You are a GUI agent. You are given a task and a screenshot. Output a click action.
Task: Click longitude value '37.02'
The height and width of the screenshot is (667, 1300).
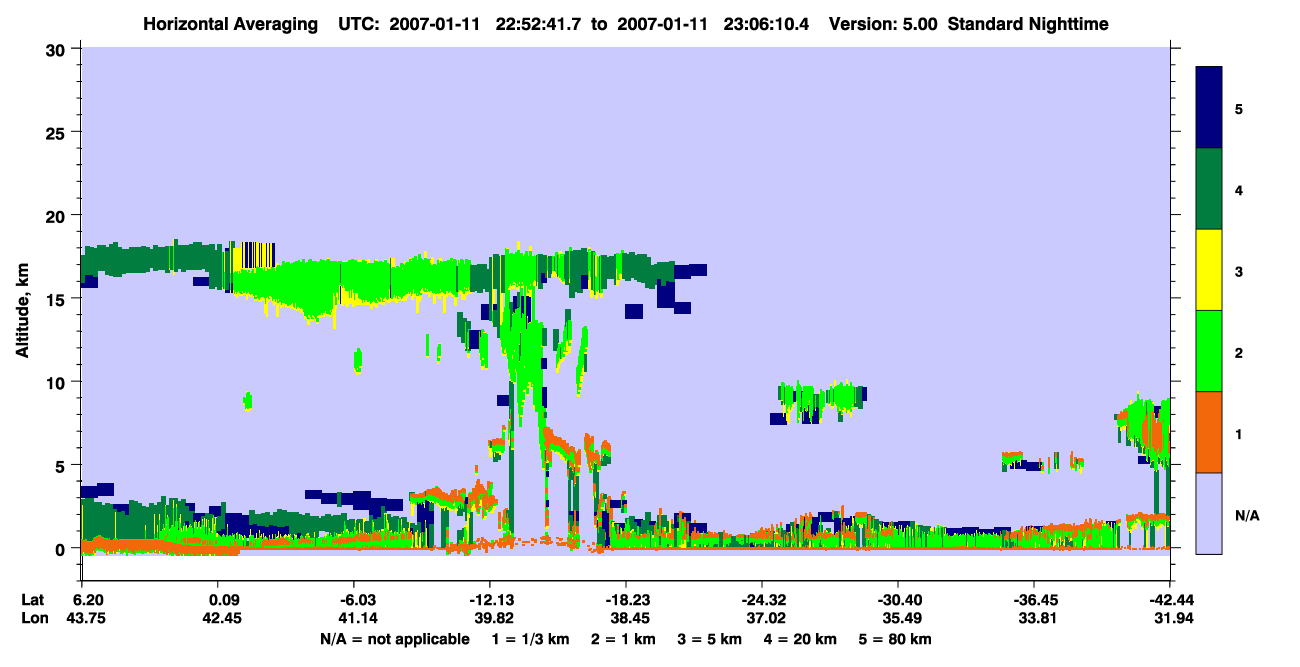765,618
